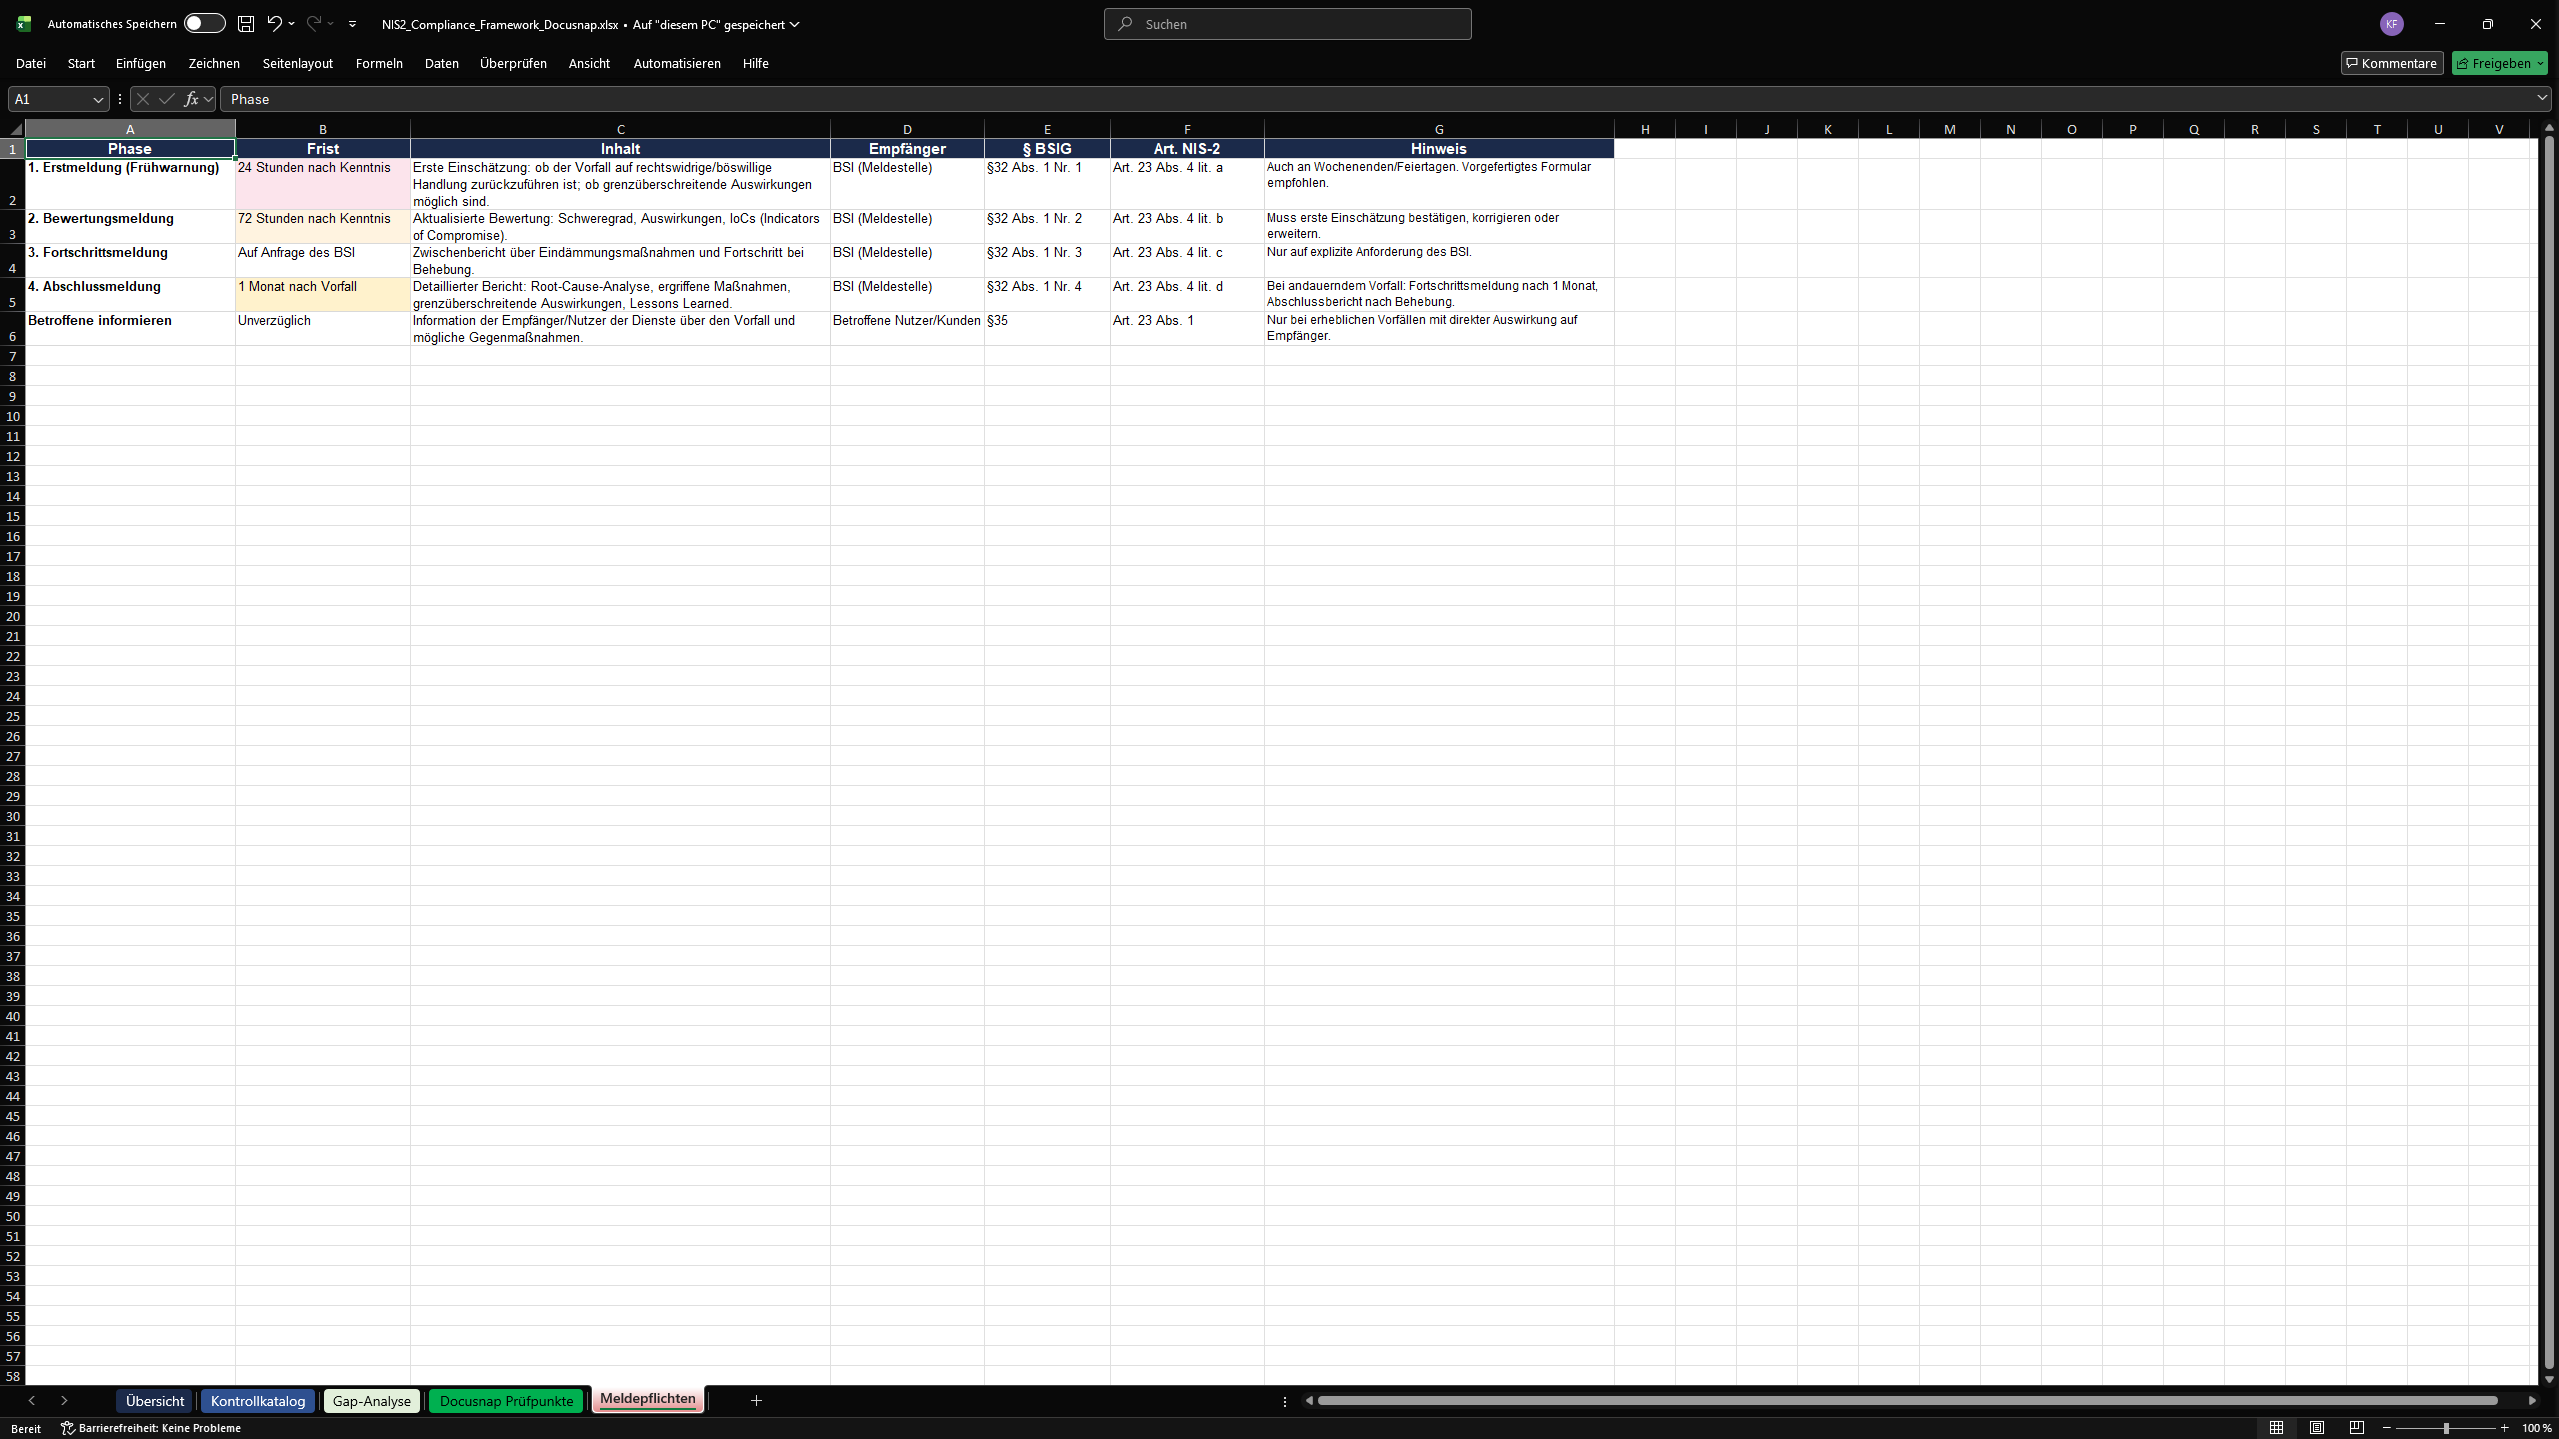This screenshot has width=2559, height=1439.
Task: Expand the formula bar chevron
Action: click(2541, 98)
